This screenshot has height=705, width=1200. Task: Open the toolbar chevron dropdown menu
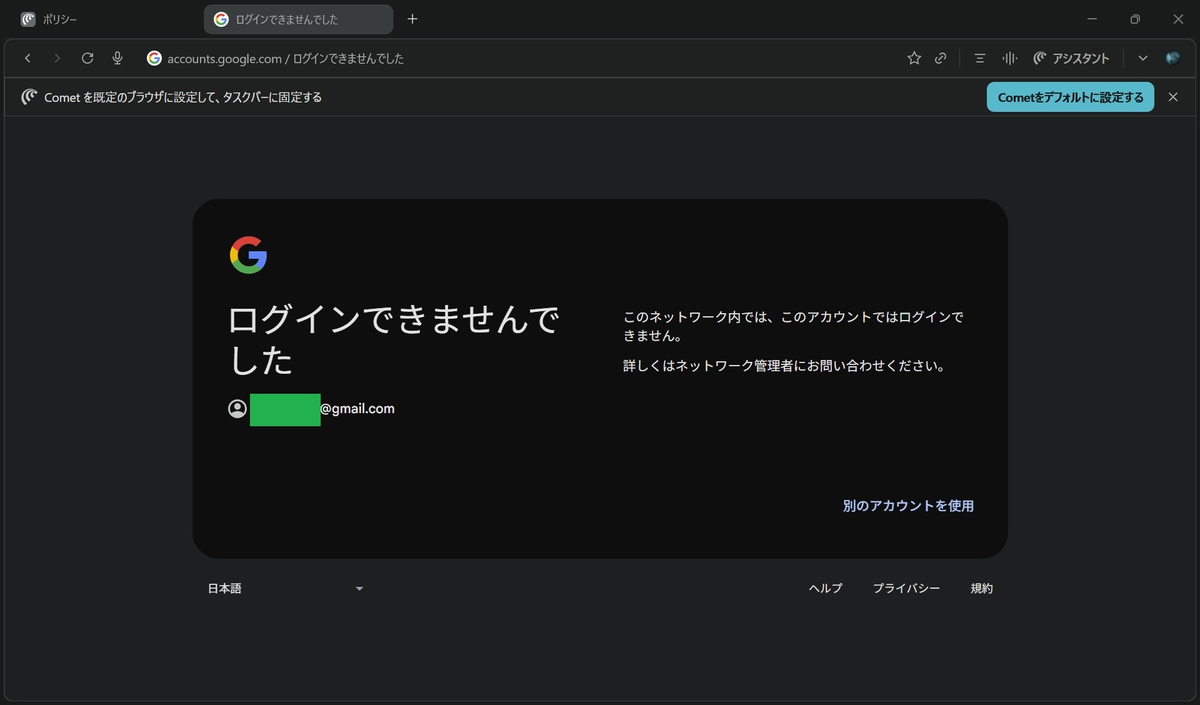point(1142,58)
